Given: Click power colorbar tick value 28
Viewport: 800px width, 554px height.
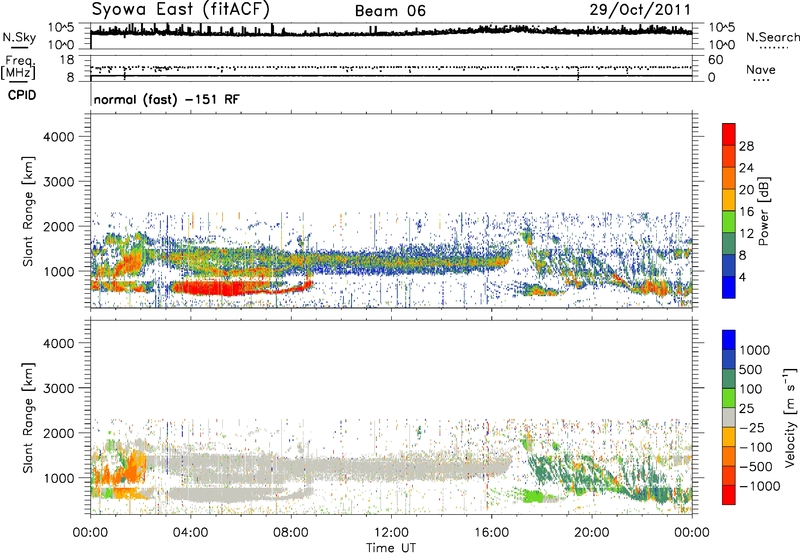Looking at the screenshot, I should point(746,146).
